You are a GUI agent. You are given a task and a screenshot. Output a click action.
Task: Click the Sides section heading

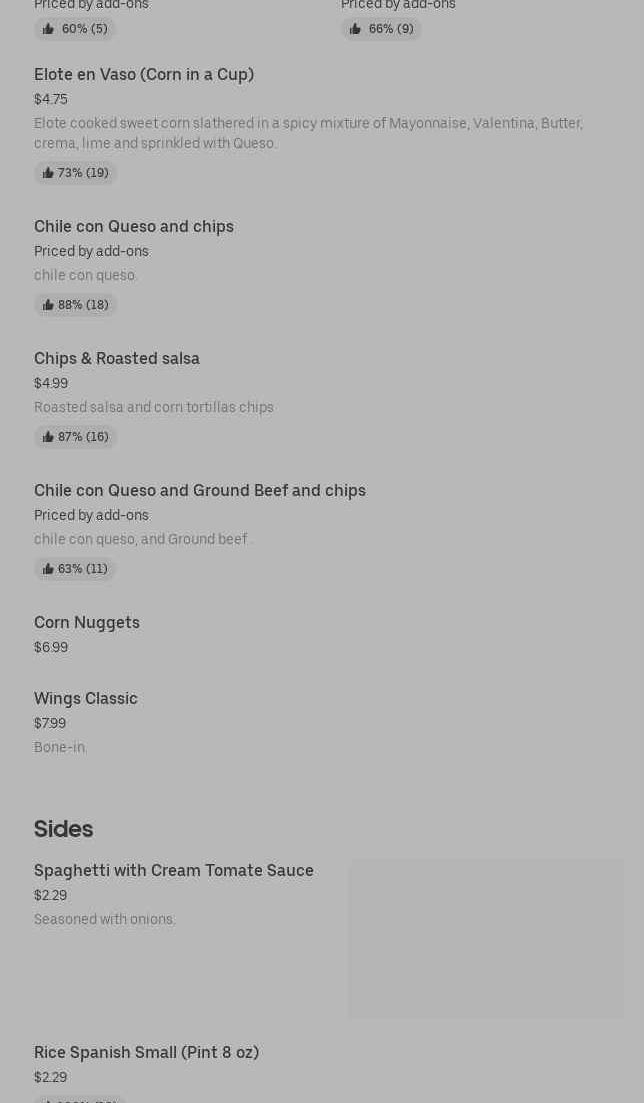63,829
